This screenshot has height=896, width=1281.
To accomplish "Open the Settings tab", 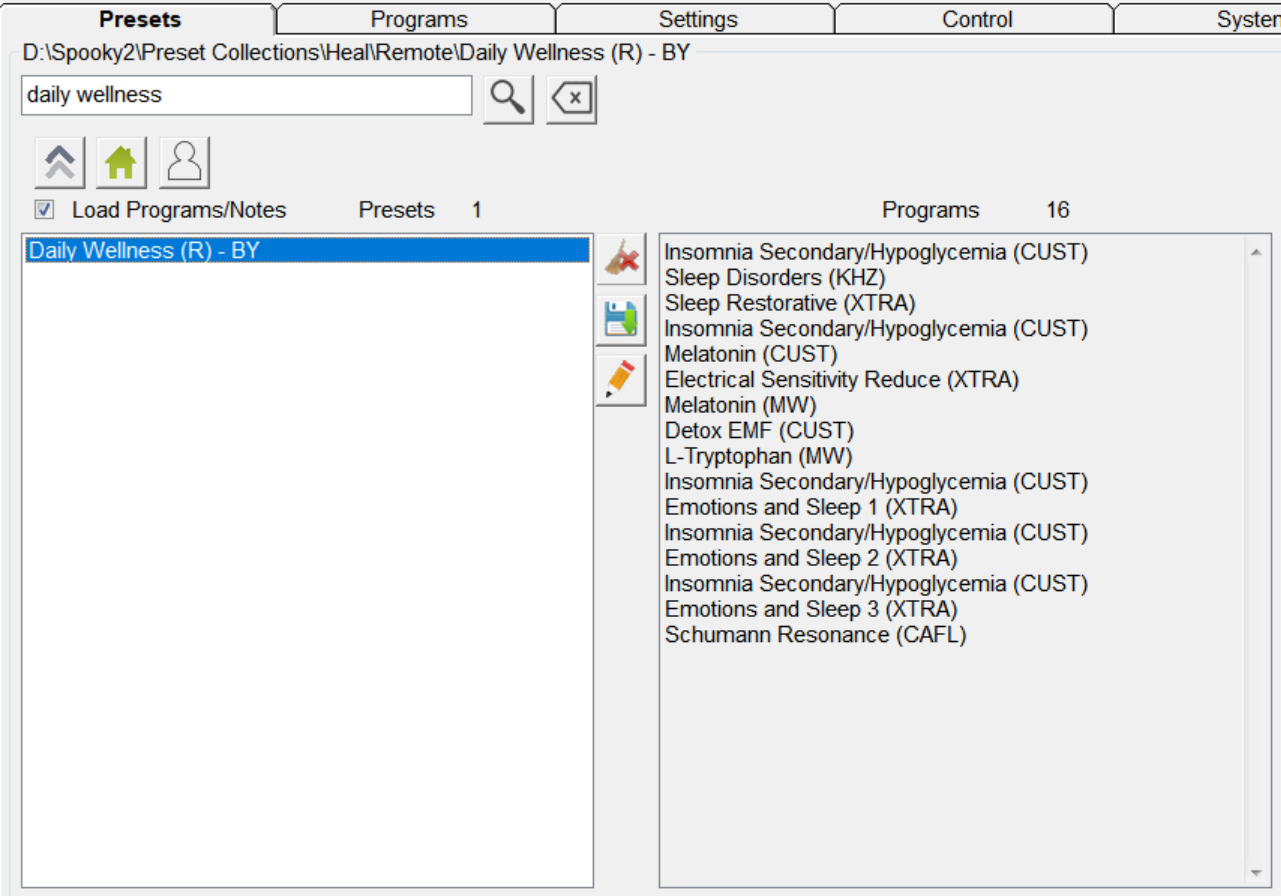I will pyautogui.click(x=697, y=19).
